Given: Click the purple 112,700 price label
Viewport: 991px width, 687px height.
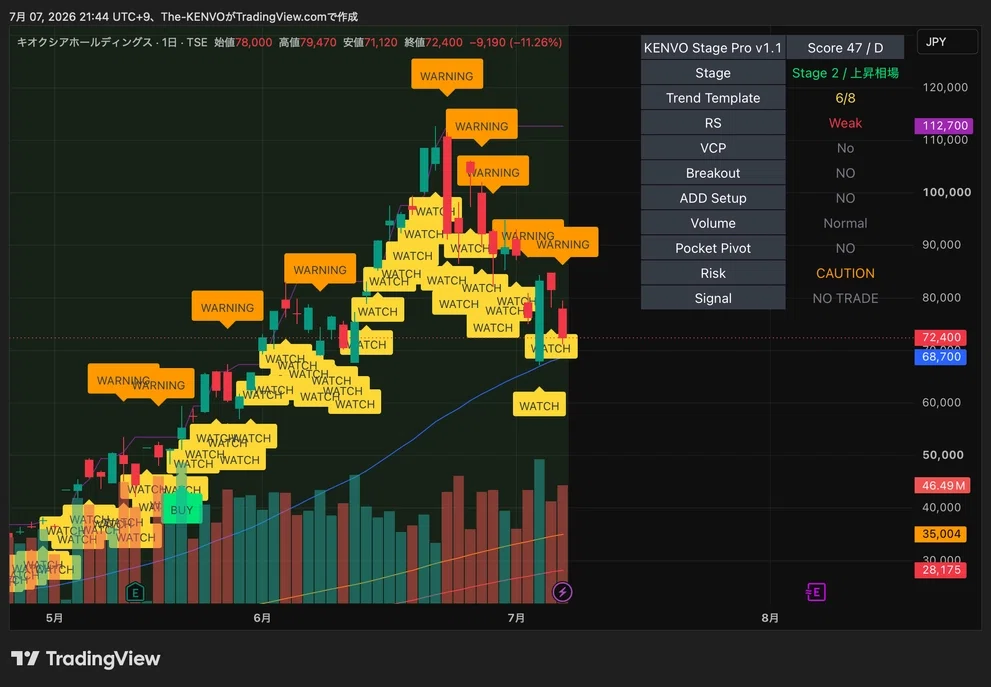Looking at the screenshot, I should click(x=944, y=126).
